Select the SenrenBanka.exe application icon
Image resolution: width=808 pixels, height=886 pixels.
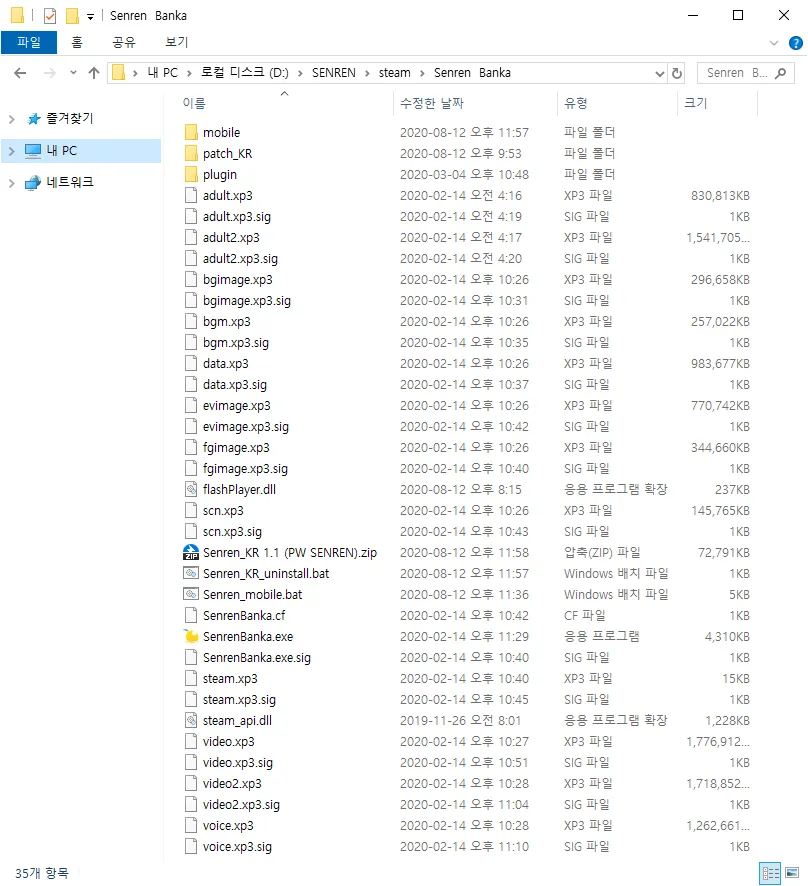click(x=192, y=636)
